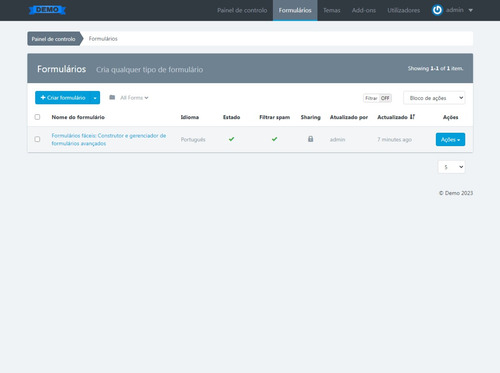Click the Criar formulário button

[63, 98]
